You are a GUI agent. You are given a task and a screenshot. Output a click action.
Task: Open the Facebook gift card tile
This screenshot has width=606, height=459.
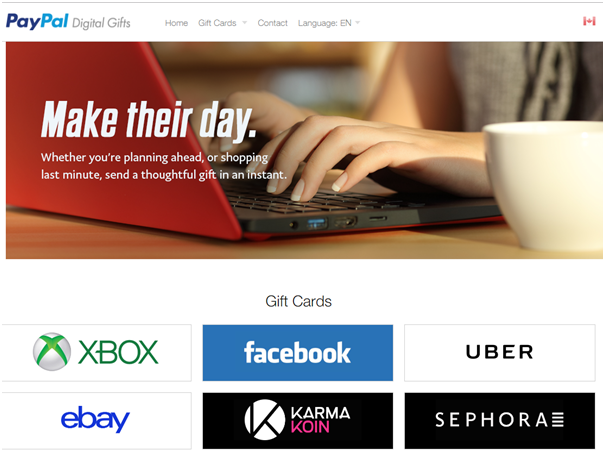[x=298, y=353]
